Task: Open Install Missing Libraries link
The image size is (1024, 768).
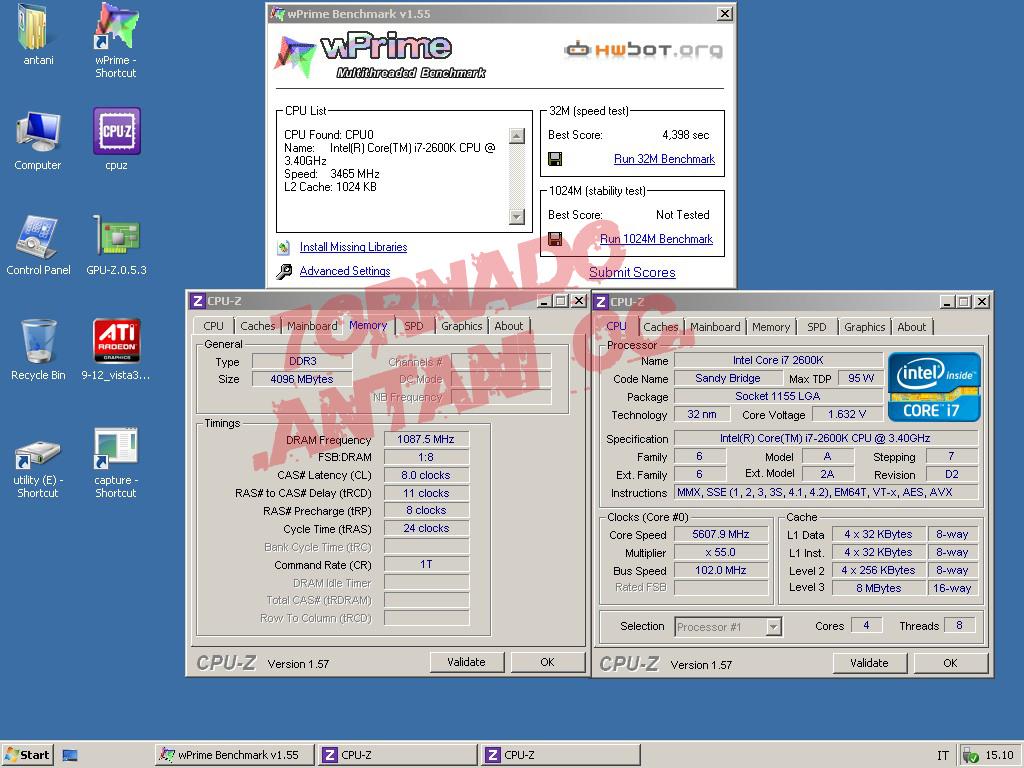Action: click(x=353, y=247)
